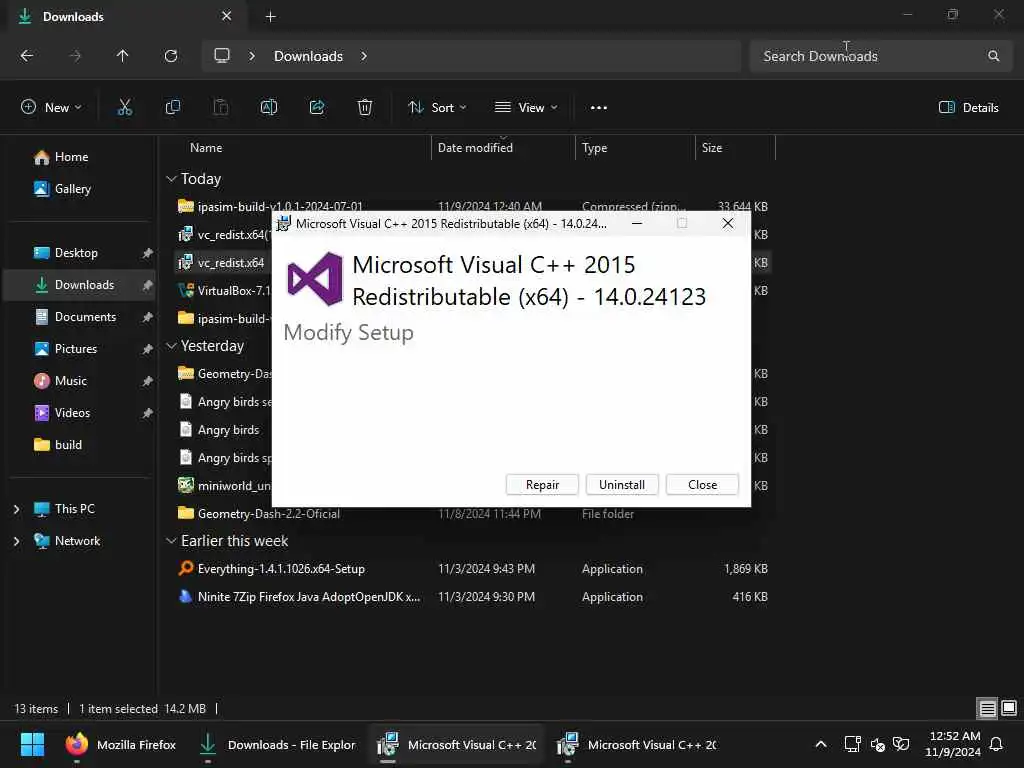Select the Everything-1.4.1.1026.x64-Setup file
1024x768 pixels.
click(x=473, y=569)
